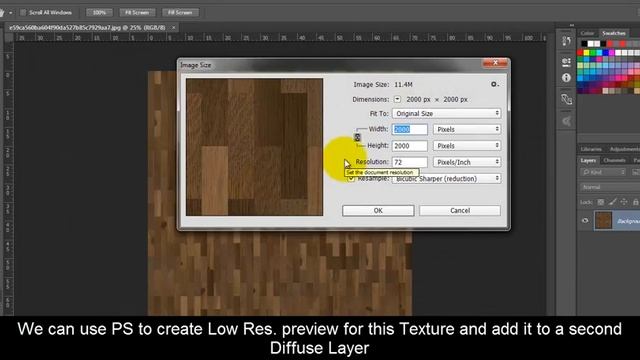Click the lock all padlock icon
The width and height of the screenshot is (640, 360).
(636, 202)
